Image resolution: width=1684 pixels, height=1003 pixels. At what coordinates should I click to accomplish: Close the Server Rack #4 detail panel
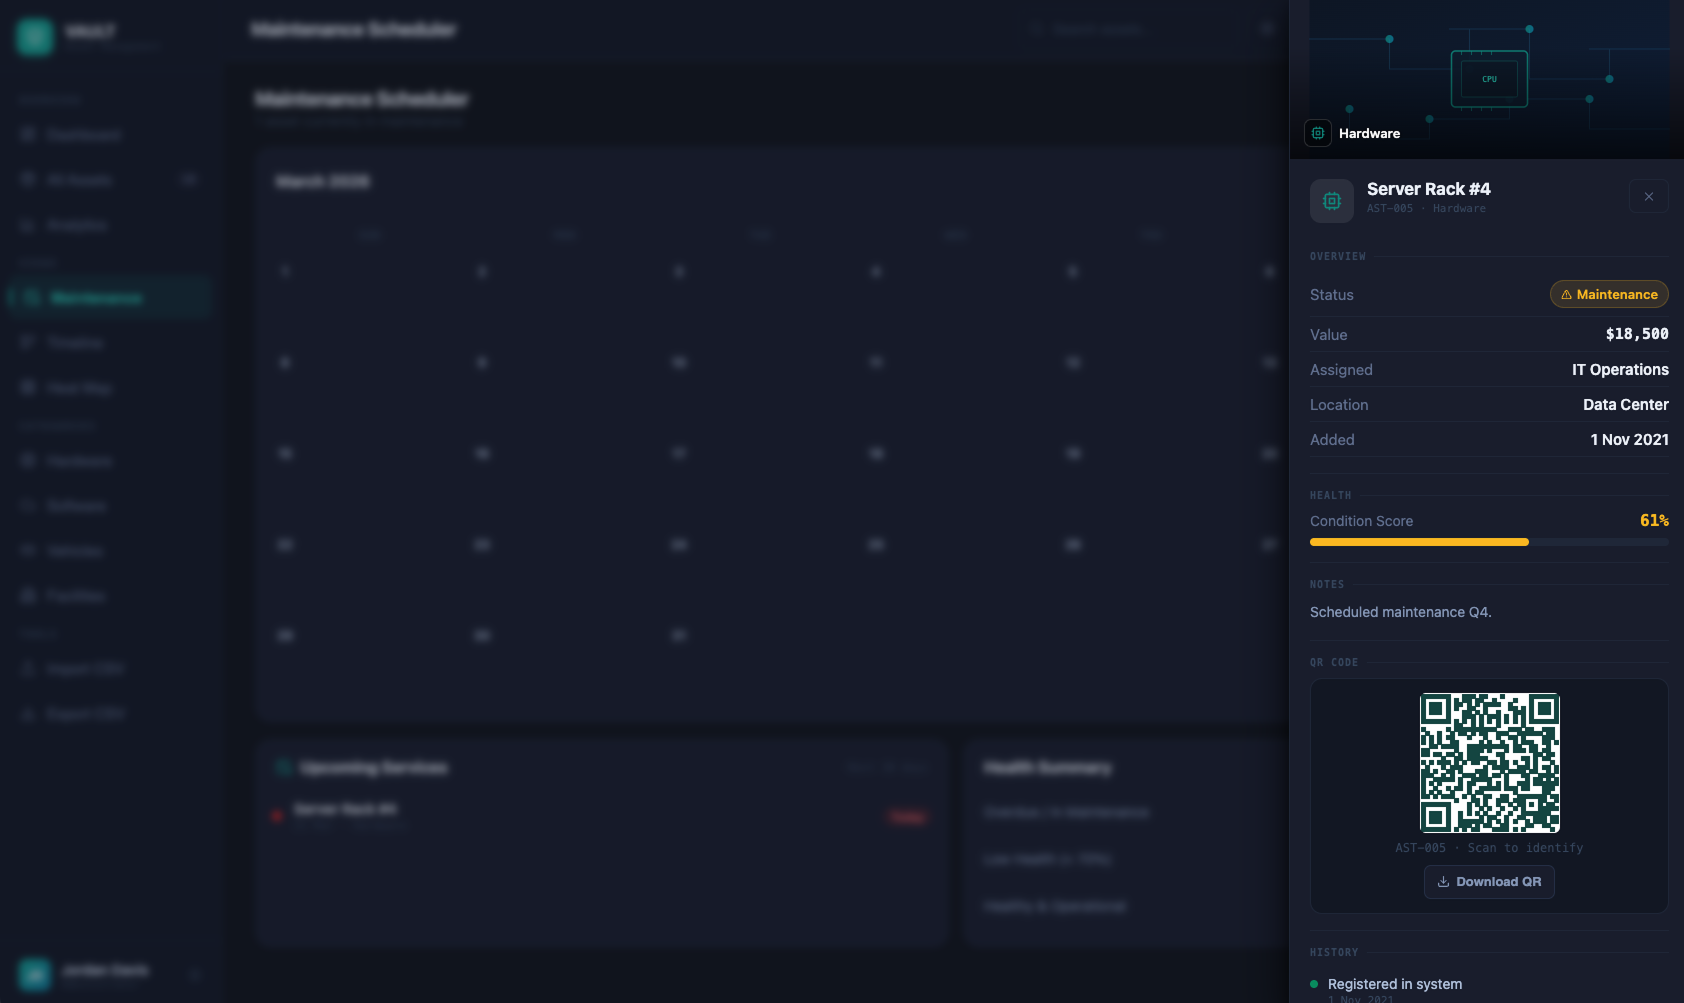point(1648,197)
